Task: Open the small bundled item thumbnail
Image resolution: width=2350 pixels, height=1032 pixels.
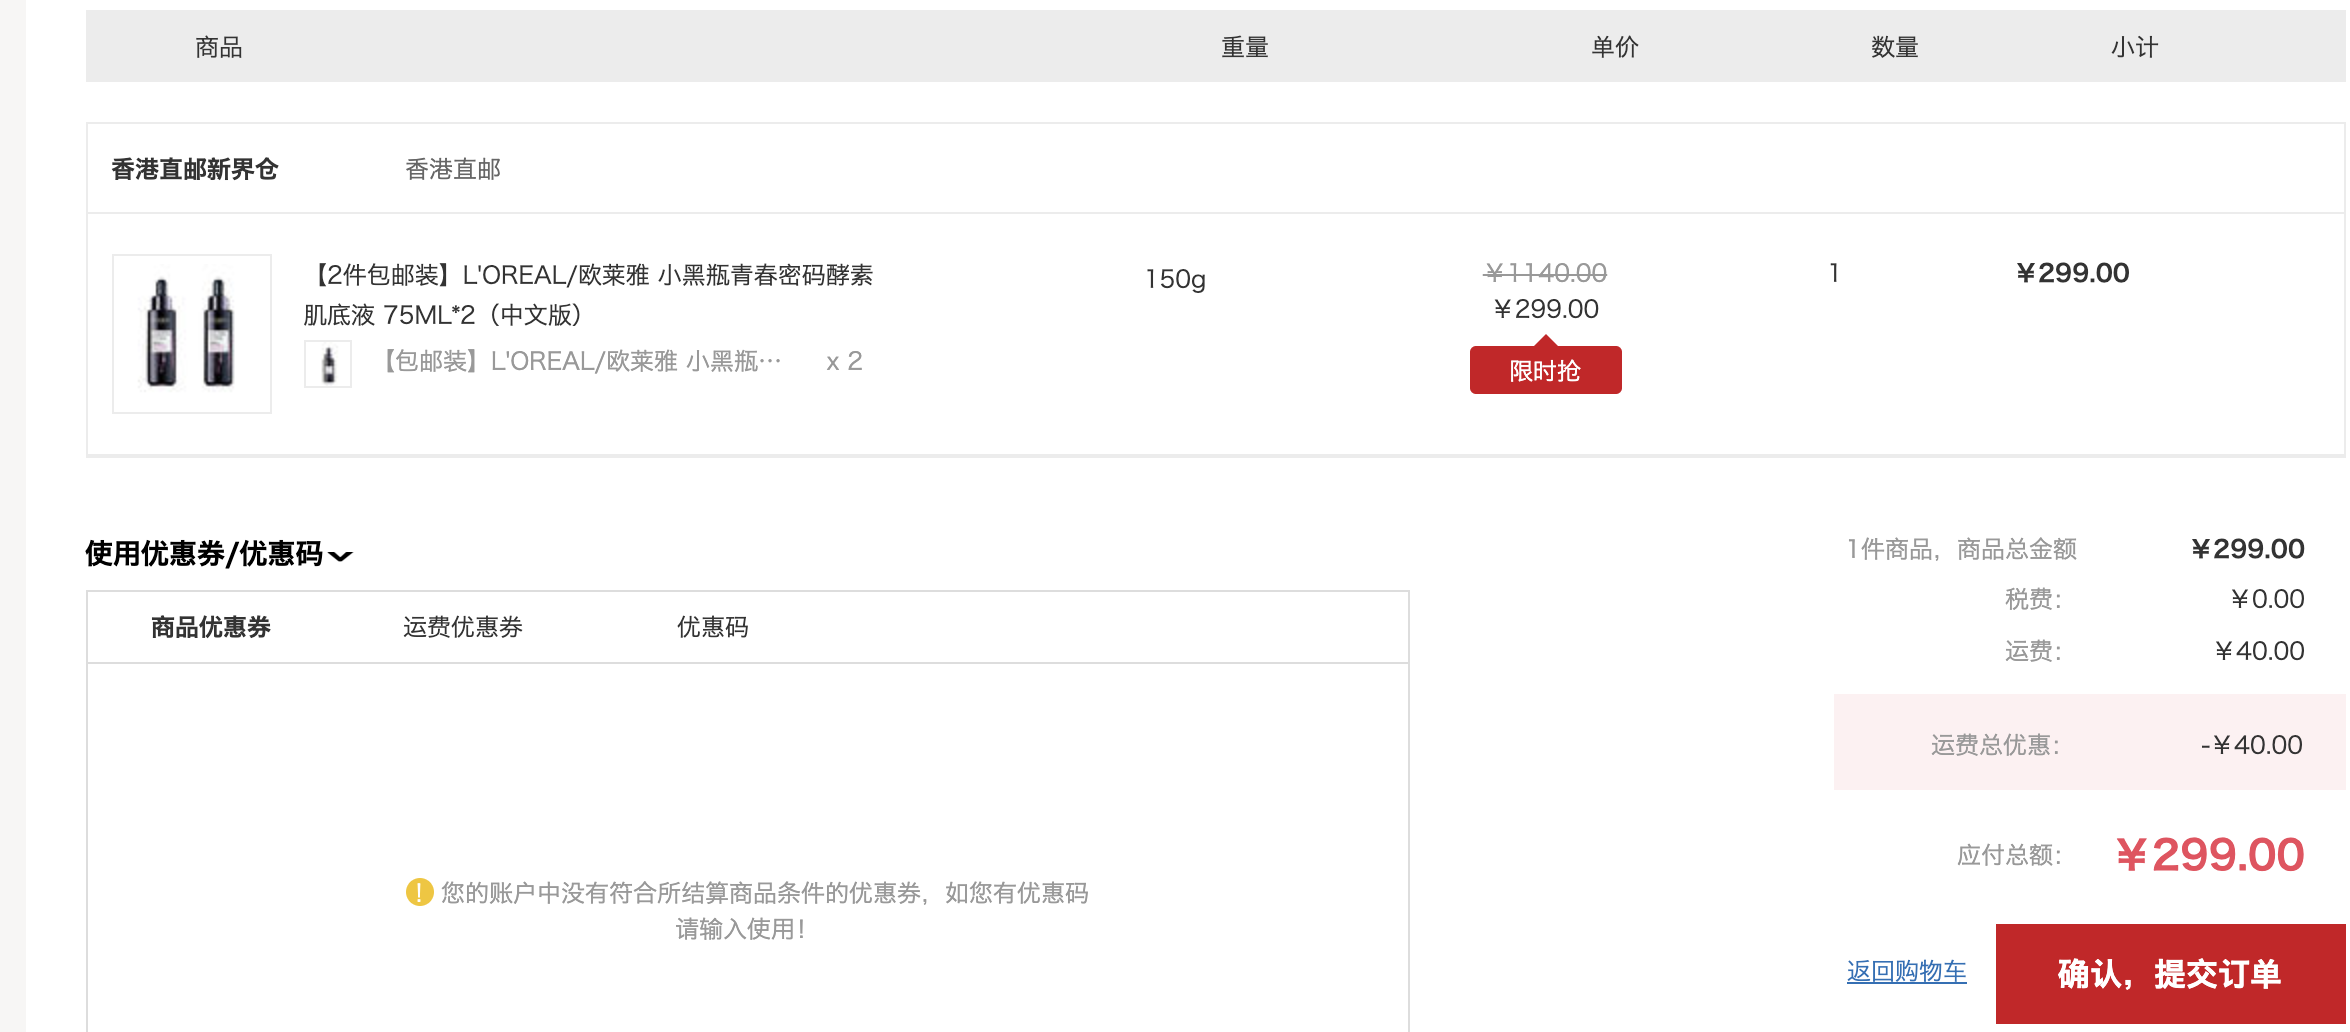Action: tap(328, 363)
